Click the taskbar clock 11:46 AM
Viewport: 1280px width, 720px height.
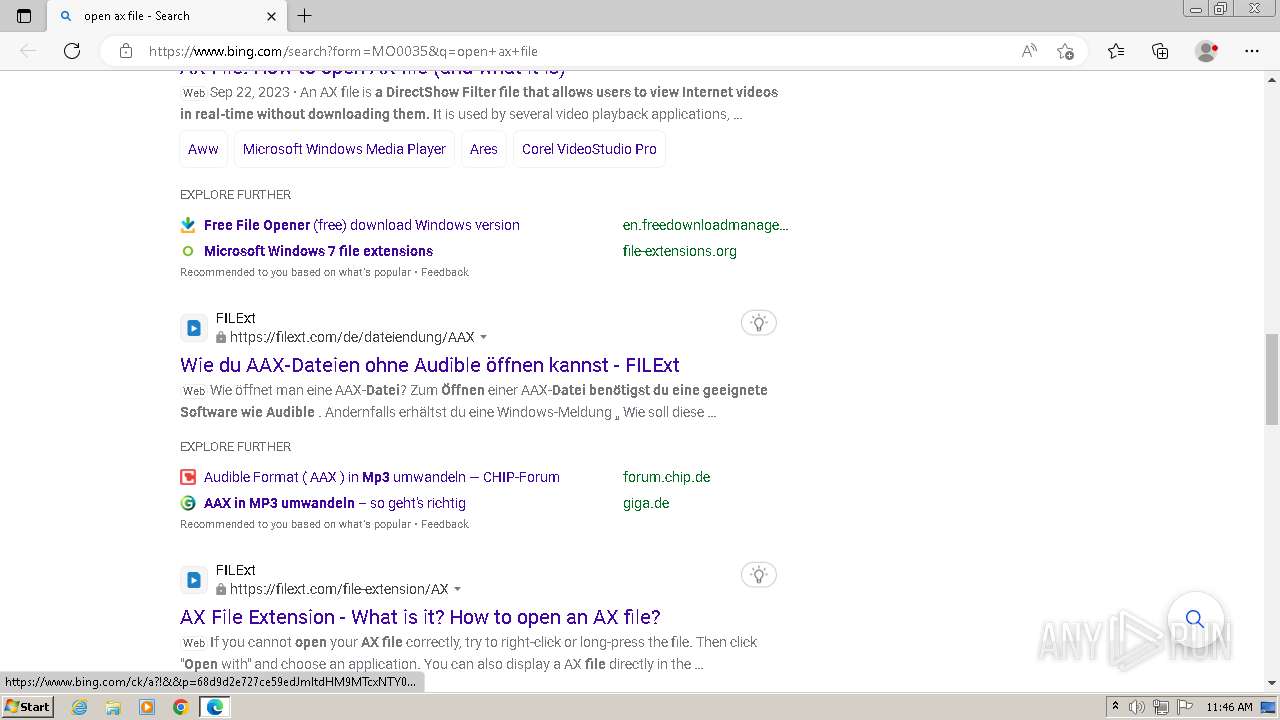pos(1229,707)
